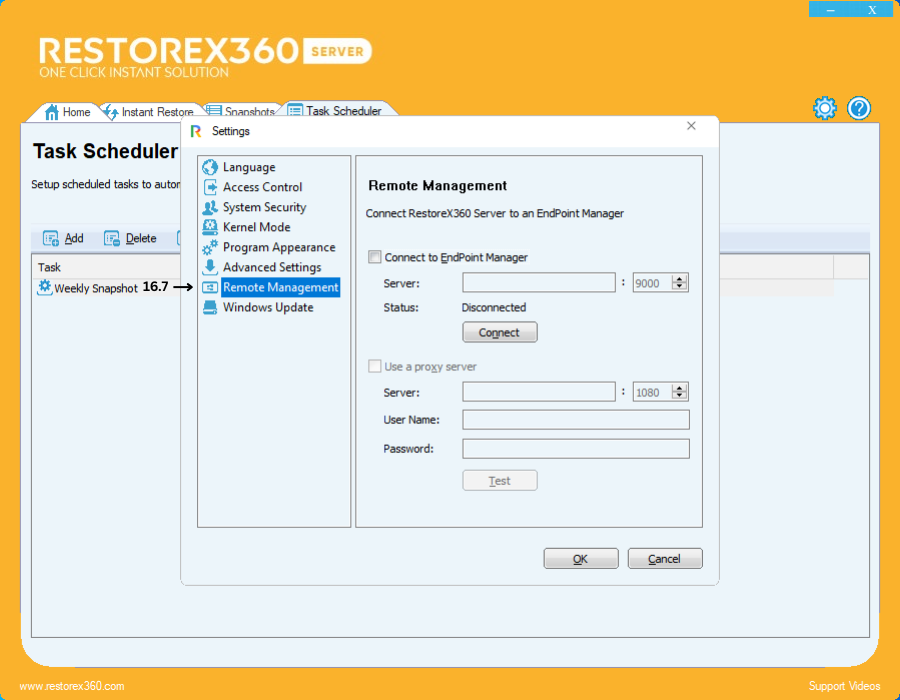Click the System Security users icon
Screen dimensions: 900x700
click(210, 207)
